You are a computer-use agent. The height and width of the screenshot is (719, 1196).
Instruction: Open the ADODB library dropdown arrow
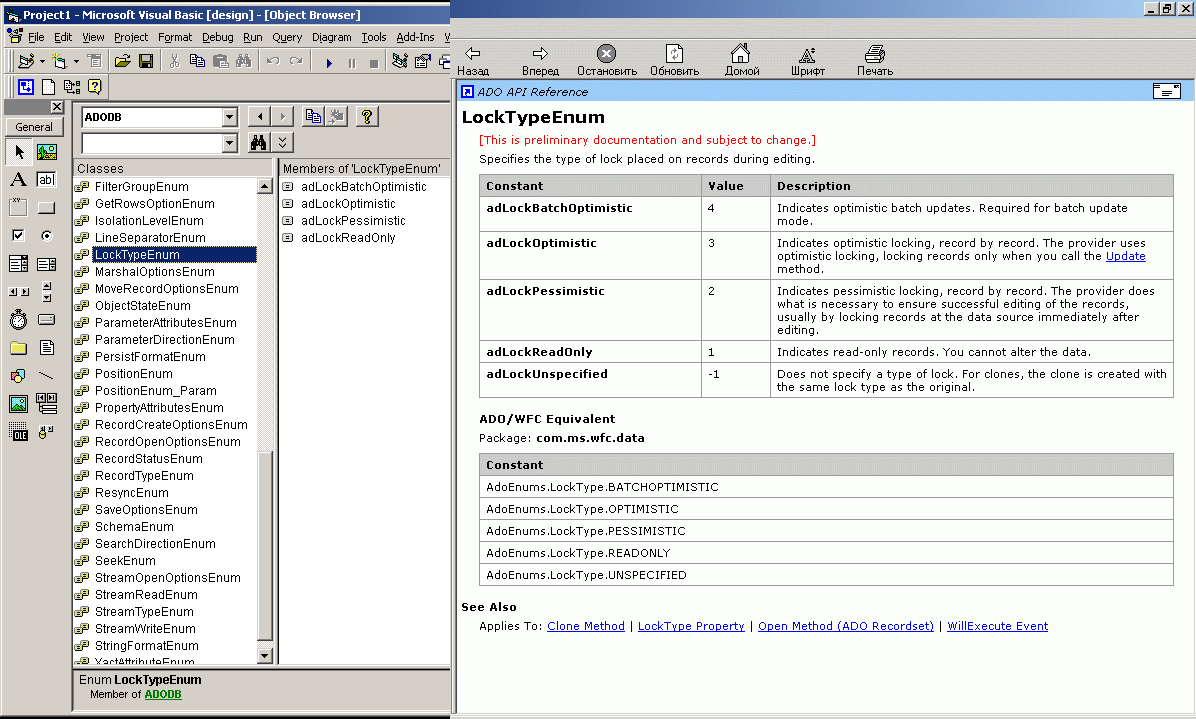coord(230,117)
